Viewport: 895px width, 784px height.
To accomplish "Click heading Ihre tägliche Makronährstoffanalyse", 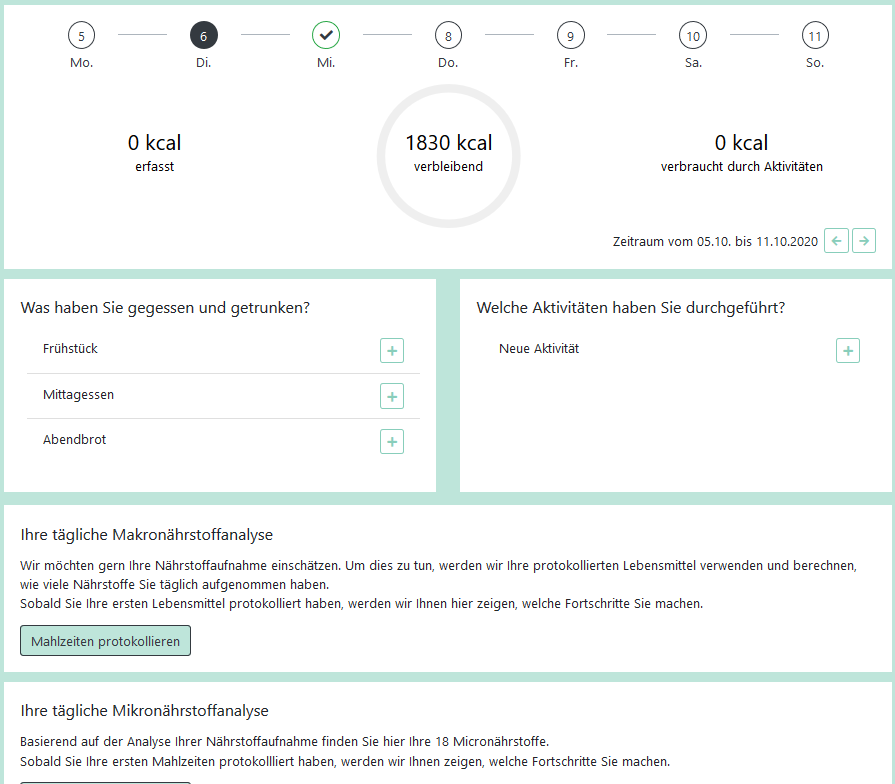I will tap(147, 535).
